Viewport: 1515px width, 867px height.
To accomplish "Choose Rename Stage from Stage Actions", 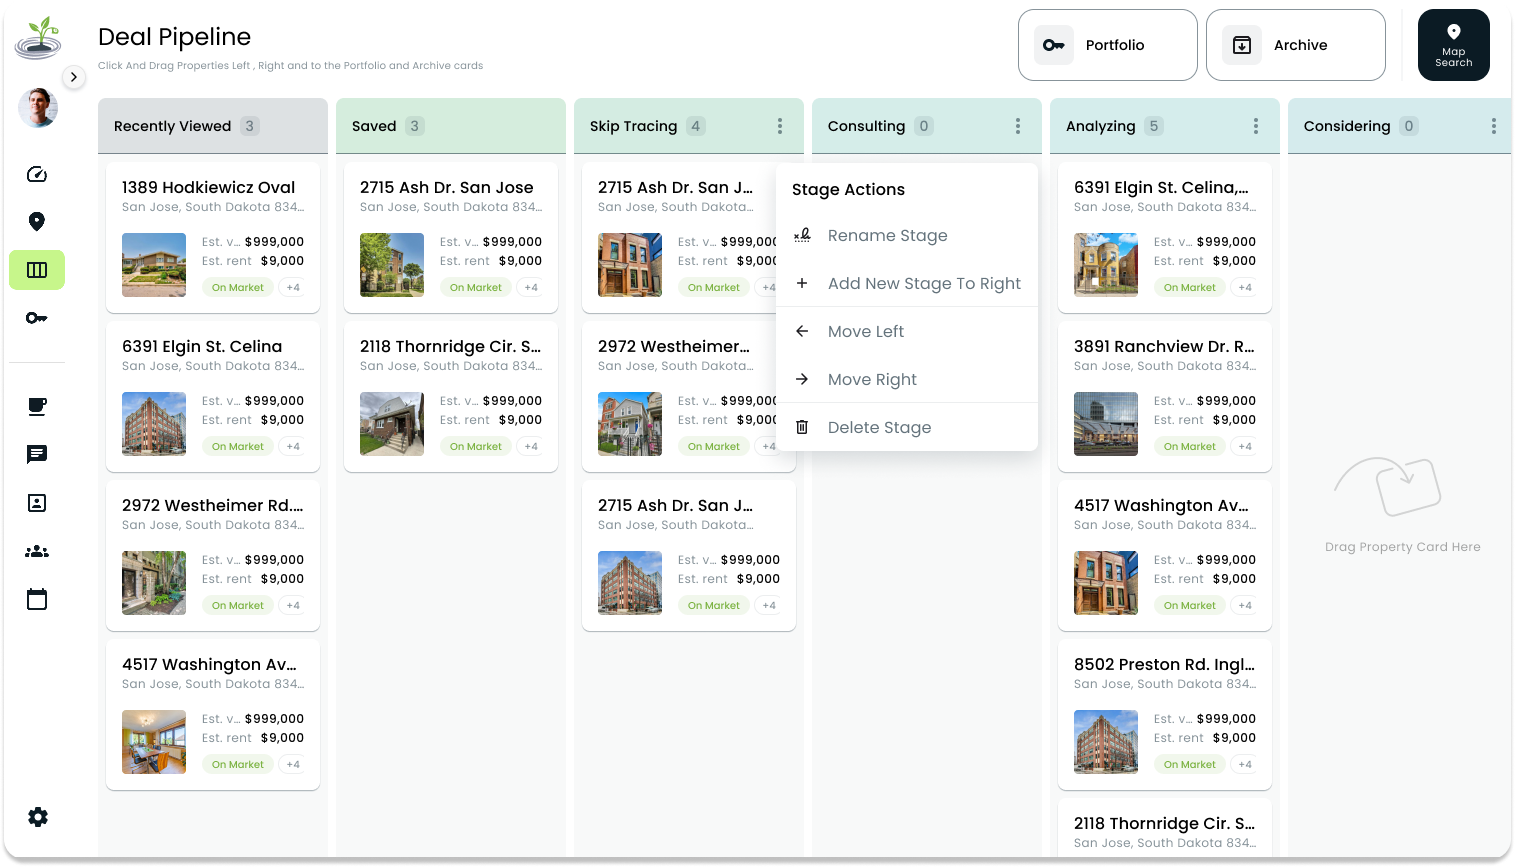I will (x=907, y=236).
